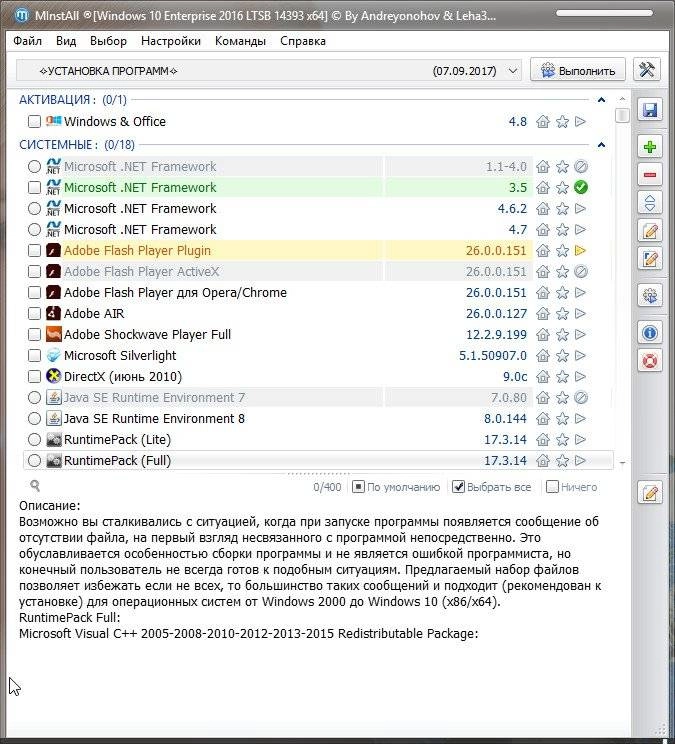
Task: Open the Выбор menu
Action: point(108,41)
